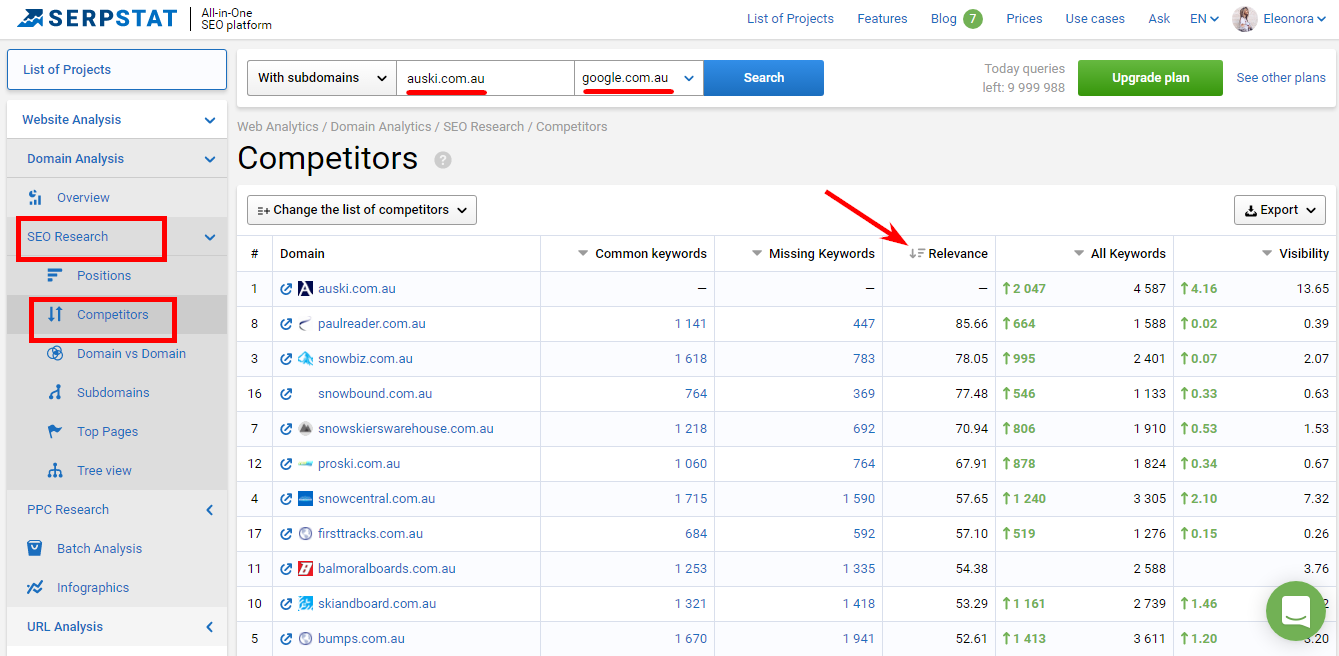This screenshot has height=656, width=1339.
Task: Select Competitors in the sidebar
Action: click(x=112, y=315)
